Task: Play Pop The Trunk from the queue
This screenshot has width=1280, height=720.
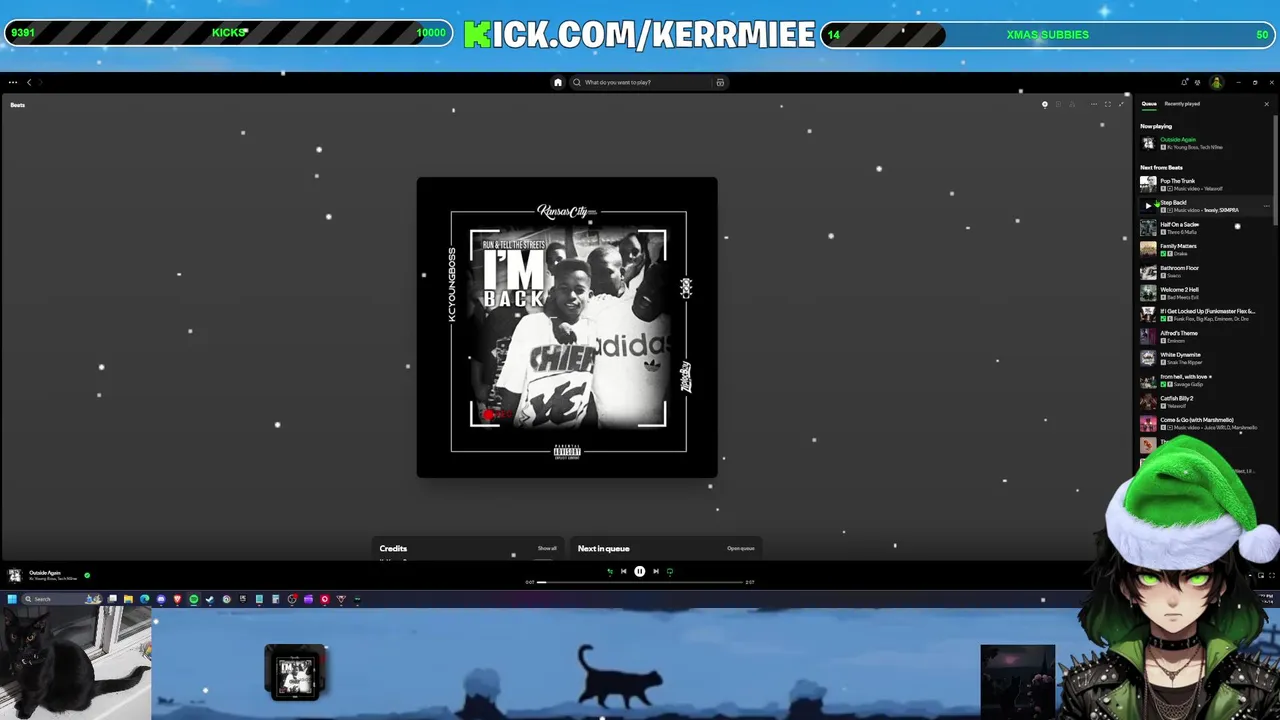Action: coord(1206,184)
